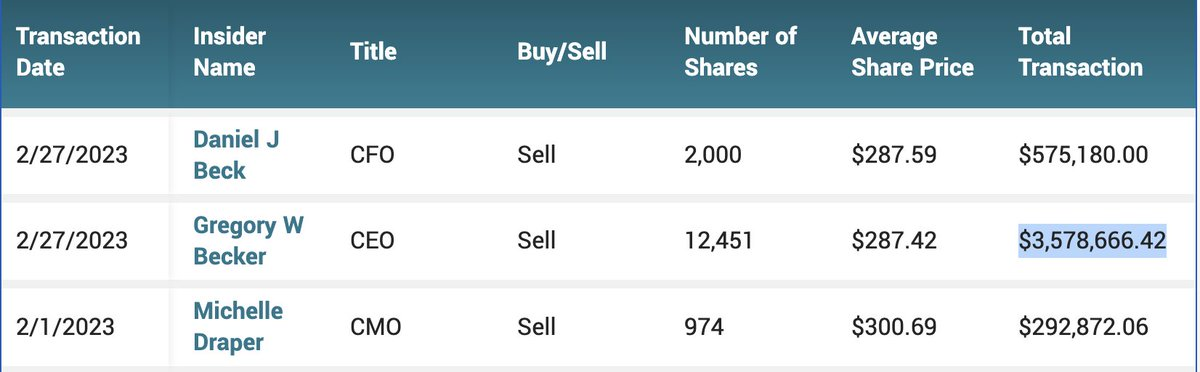Sort table by Transaction Date column header
The width and height of the screenshot is (1200, 372).
point(78,52)
